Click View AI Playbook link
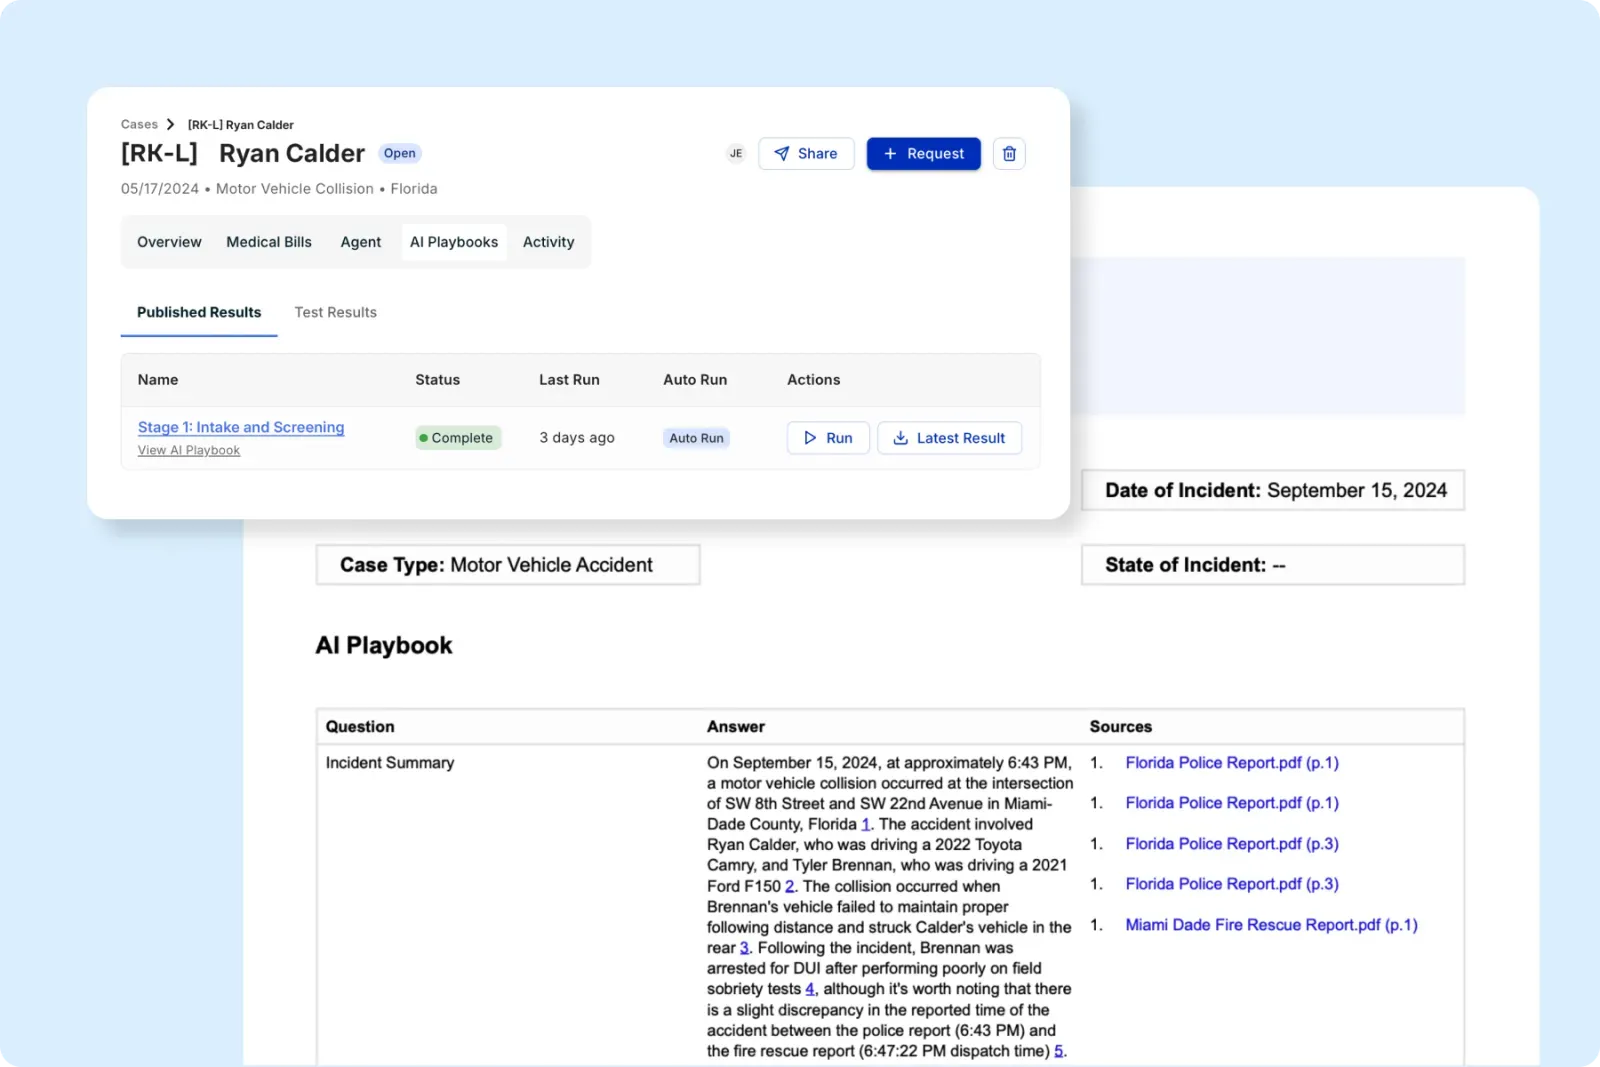Viewport: 1600px width, 1067px height. (x=189, y=451)
